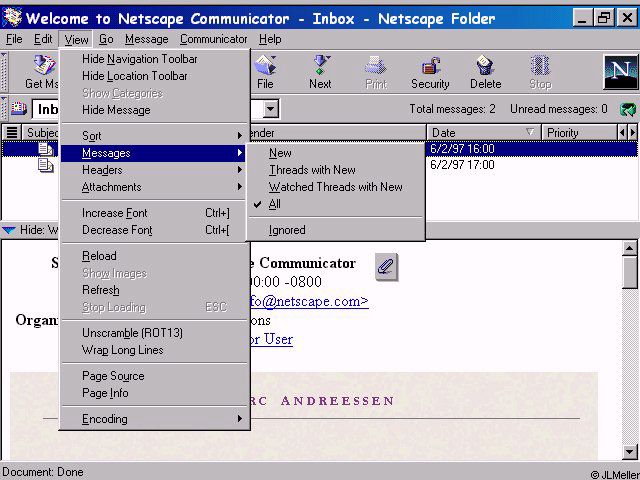
Task: Click the thread view column icon
Action: (x=12, y=133)
